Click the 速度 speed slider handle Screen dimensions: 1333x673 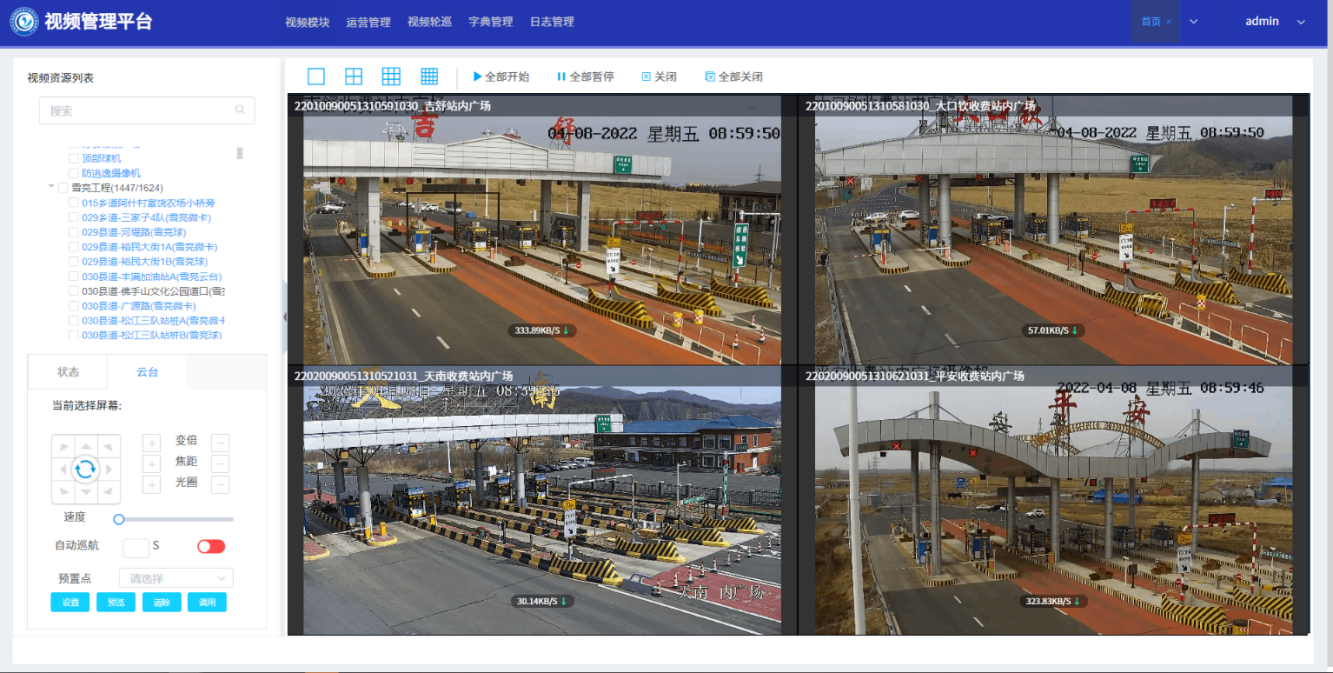pyautogui.click(x=119, y=519)
